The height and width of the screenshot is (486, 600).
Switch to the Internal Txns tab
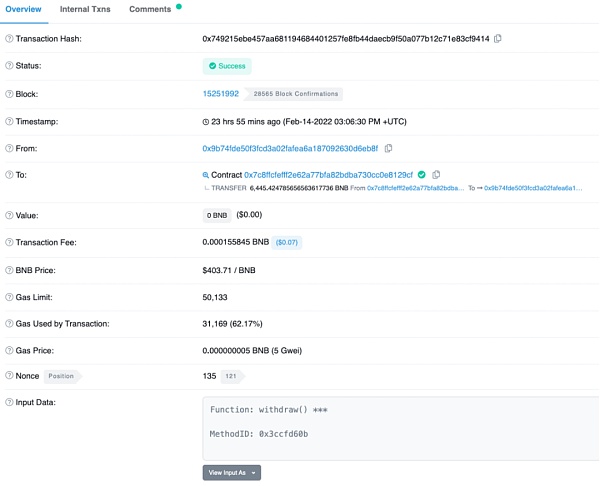85,9
